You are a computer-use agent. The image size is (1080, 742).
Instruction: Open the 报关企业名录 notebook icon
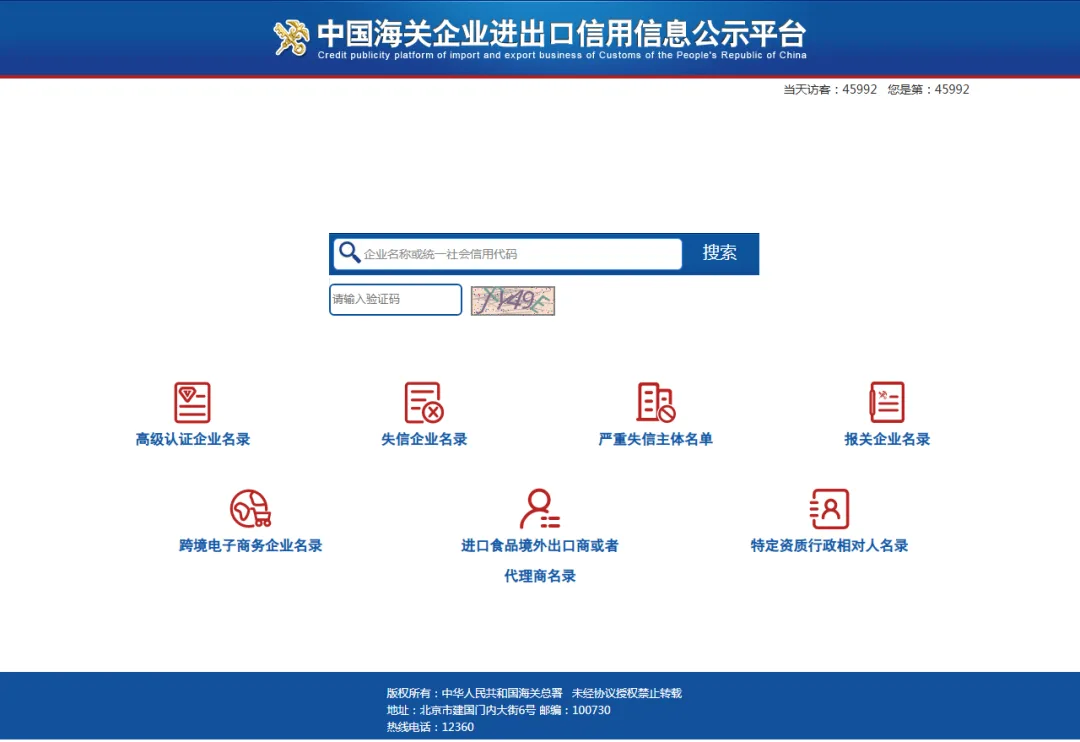(x=887, y=402)
